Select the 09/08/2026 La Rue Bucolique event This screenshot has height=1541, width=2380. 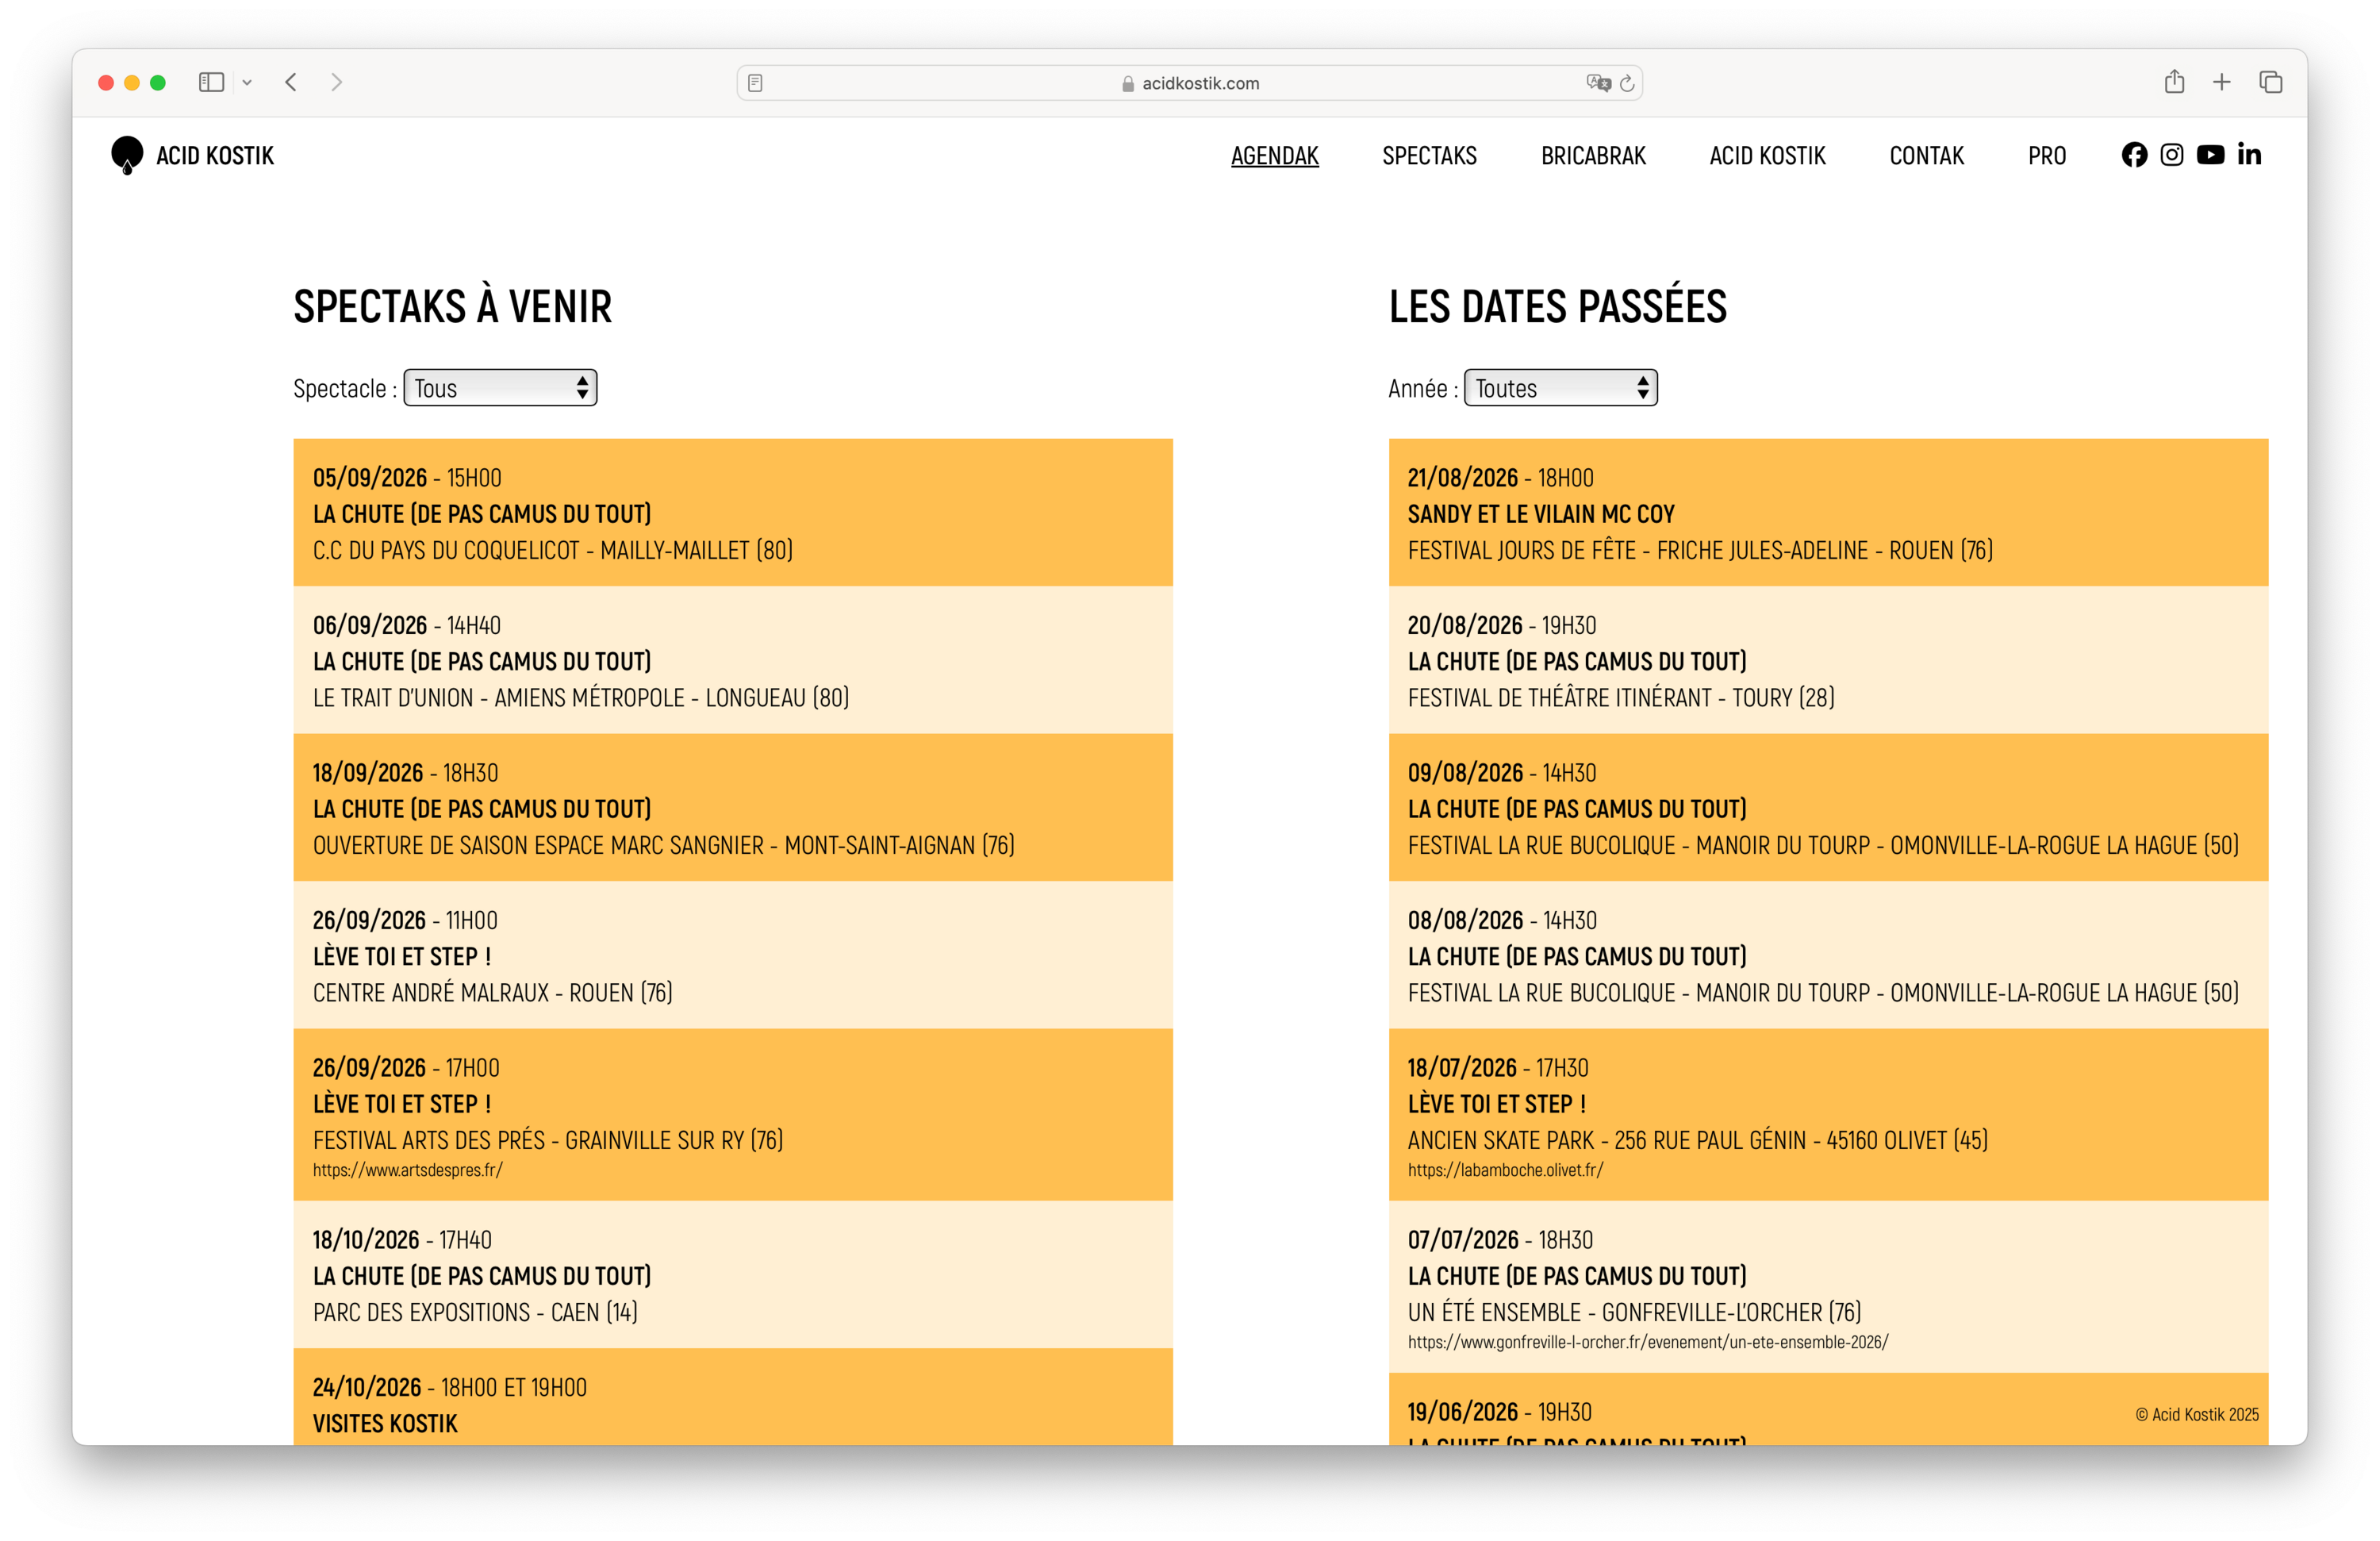[1828, 807]
